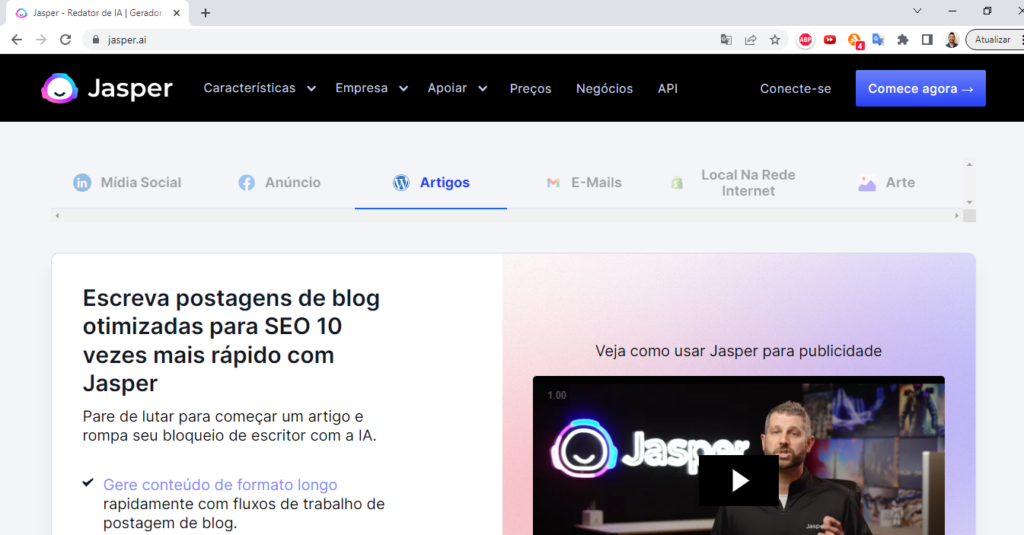Image resolution: width=1024 pixels, height=535 pixels.
Task: Click text Veja como usar Jasper para publicidade
Action: click(x=739, y=351)
